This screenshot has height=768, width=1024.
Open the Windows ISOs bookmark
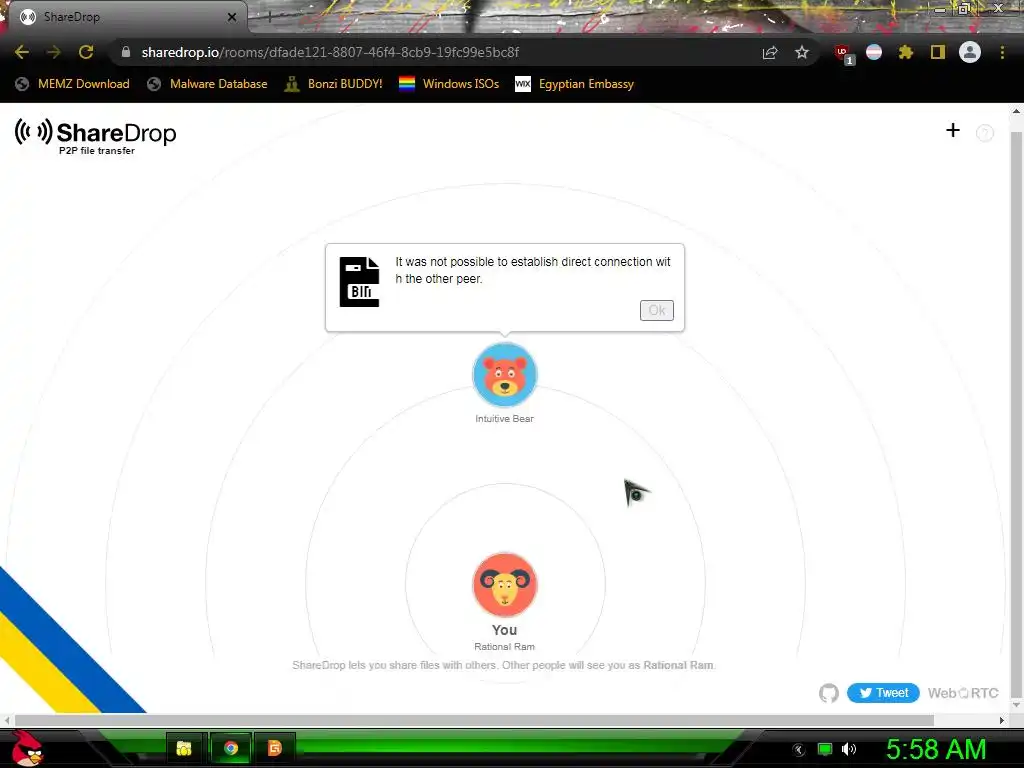pos(449,84)
